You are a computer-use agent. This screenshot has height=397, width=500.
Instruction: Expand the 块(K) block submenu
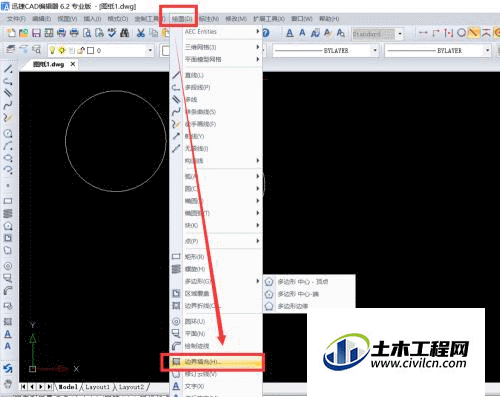pos(216,225)
